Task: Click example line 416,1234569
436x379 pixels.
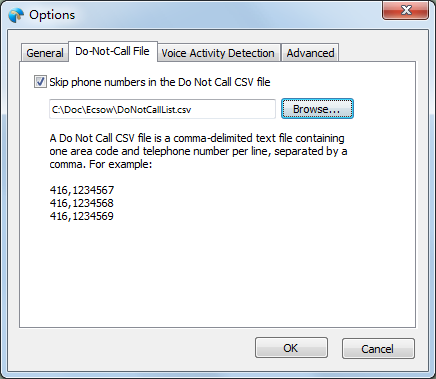Action: [82, 216]
